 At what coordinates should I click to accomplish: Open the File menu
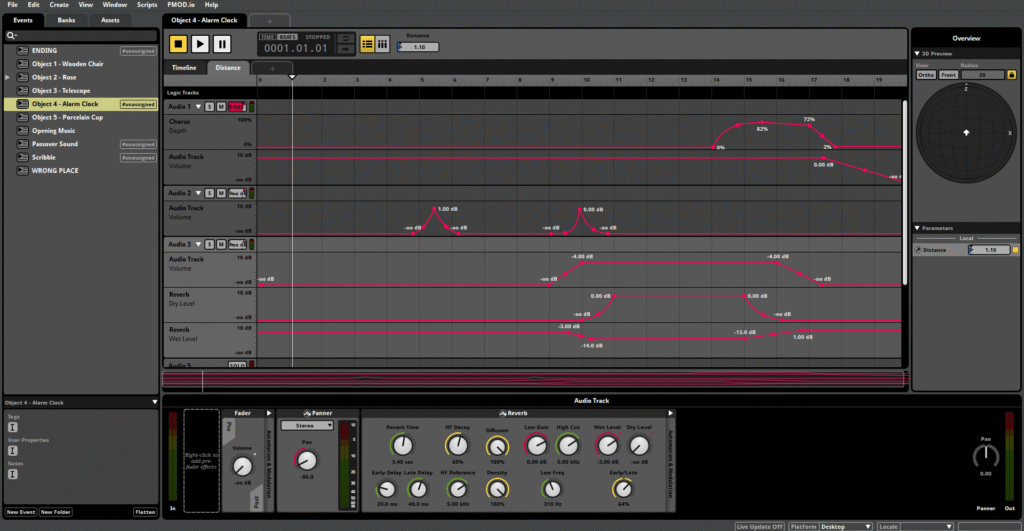pos(12,5)
